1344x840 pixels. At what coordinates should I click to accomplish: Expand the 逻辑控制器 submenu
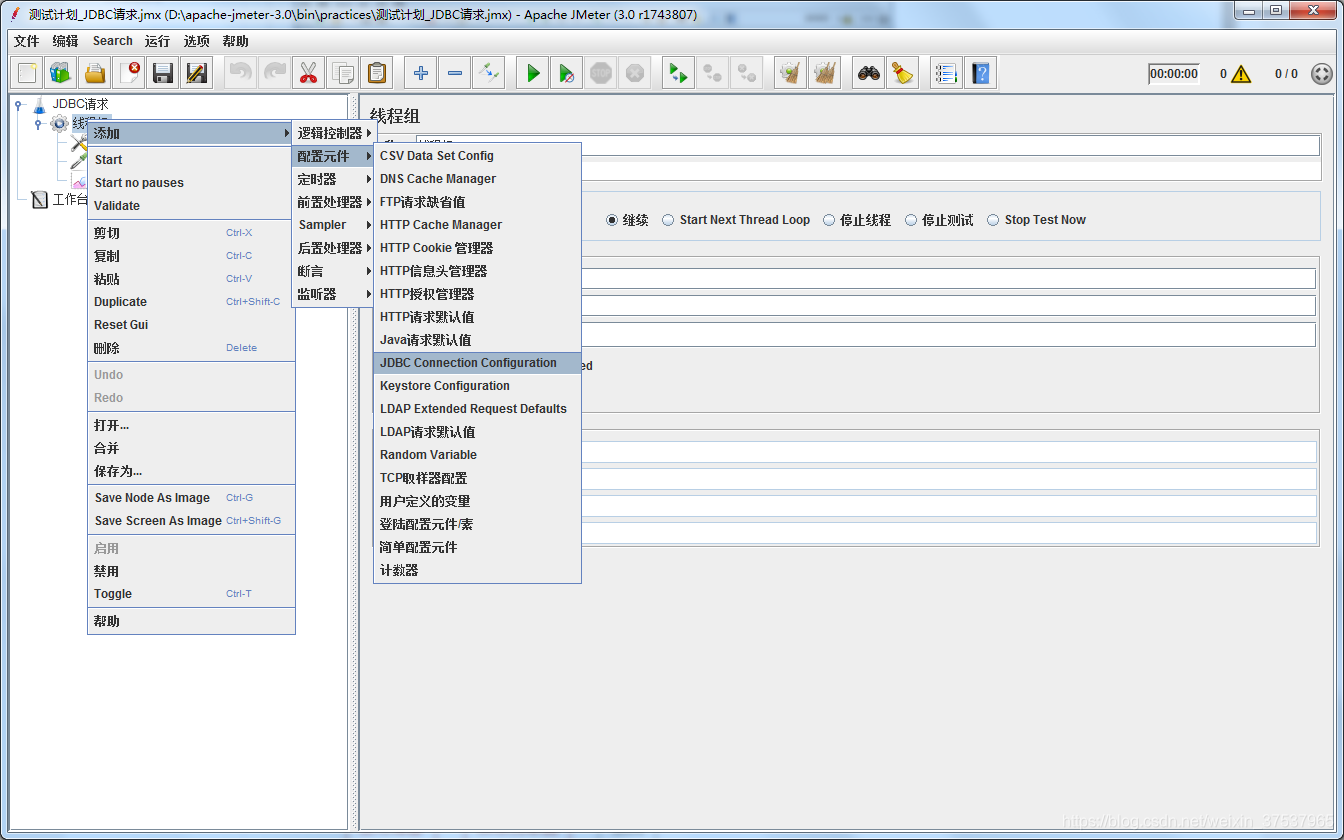coord(335,133)
